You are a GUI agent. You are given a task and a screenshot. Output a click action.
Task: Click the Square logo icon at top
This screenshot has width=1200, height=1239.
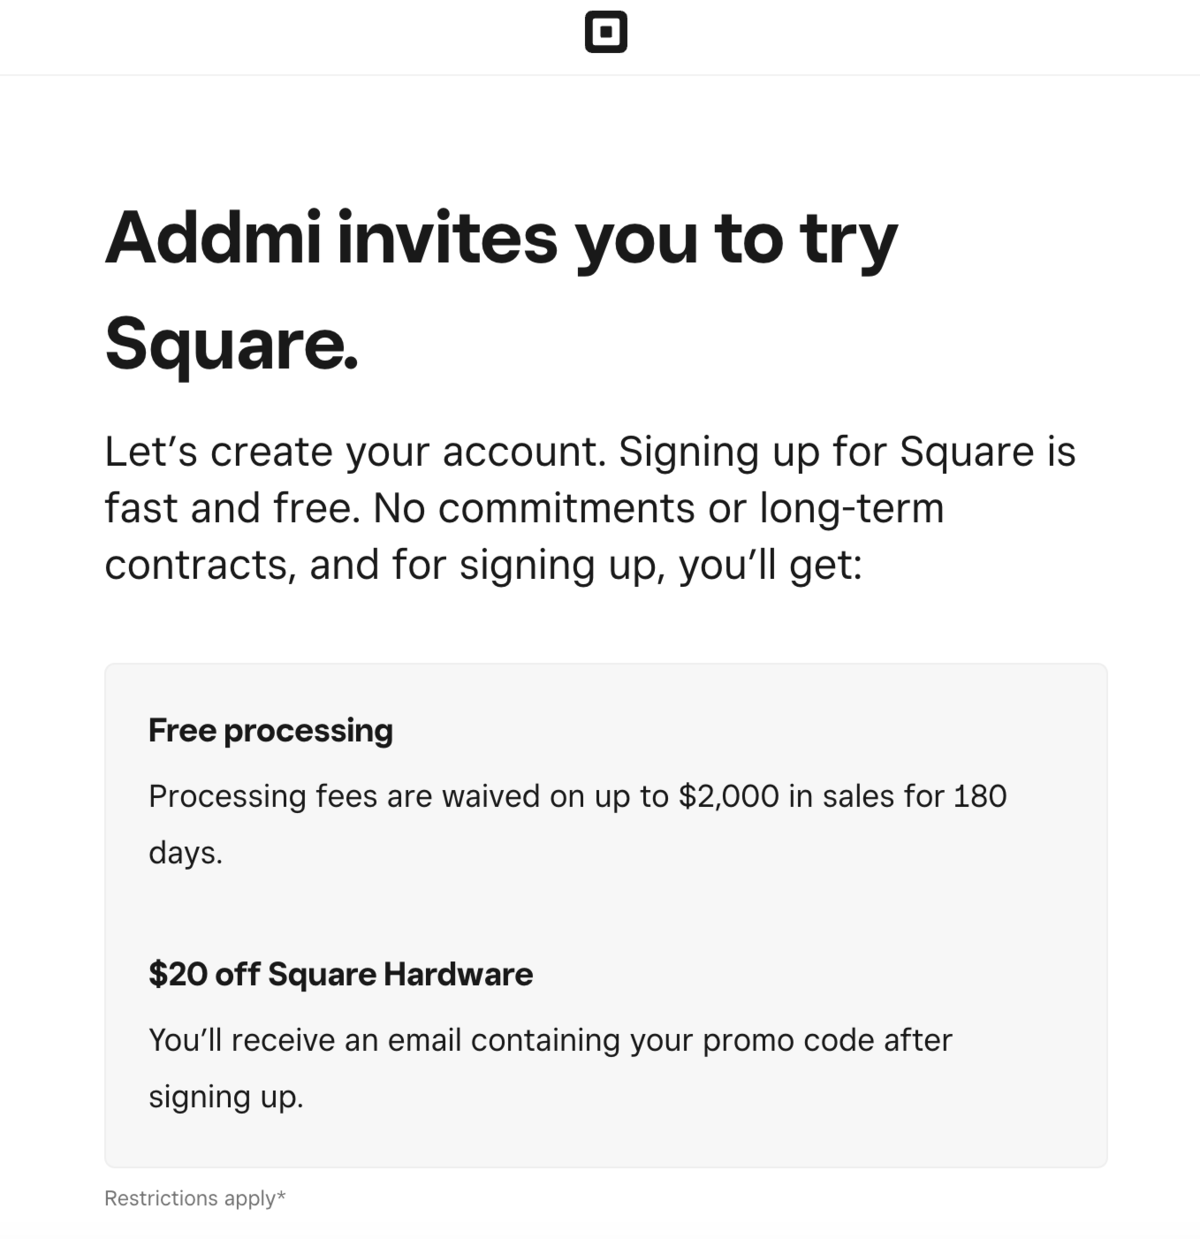[605, 32]
